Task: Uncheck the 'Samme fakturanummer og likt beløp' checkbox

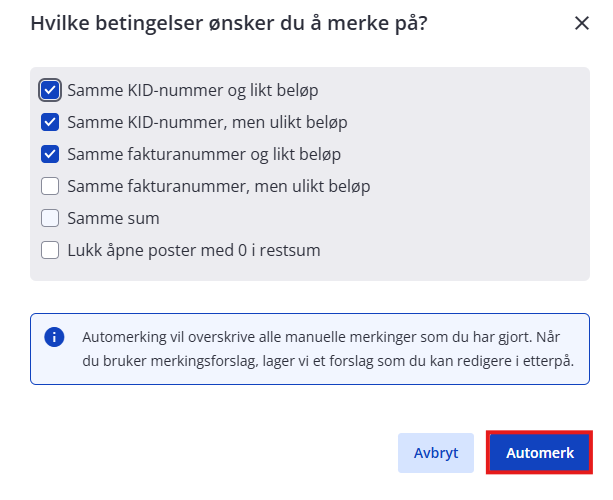Action: coord(50,154)
